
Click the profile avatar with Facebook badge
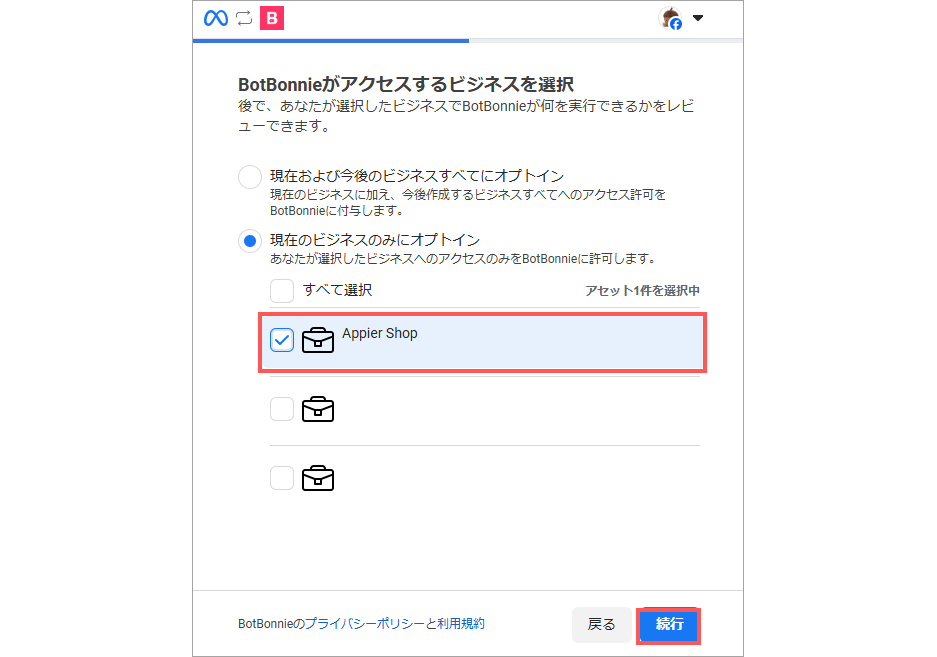671,19
